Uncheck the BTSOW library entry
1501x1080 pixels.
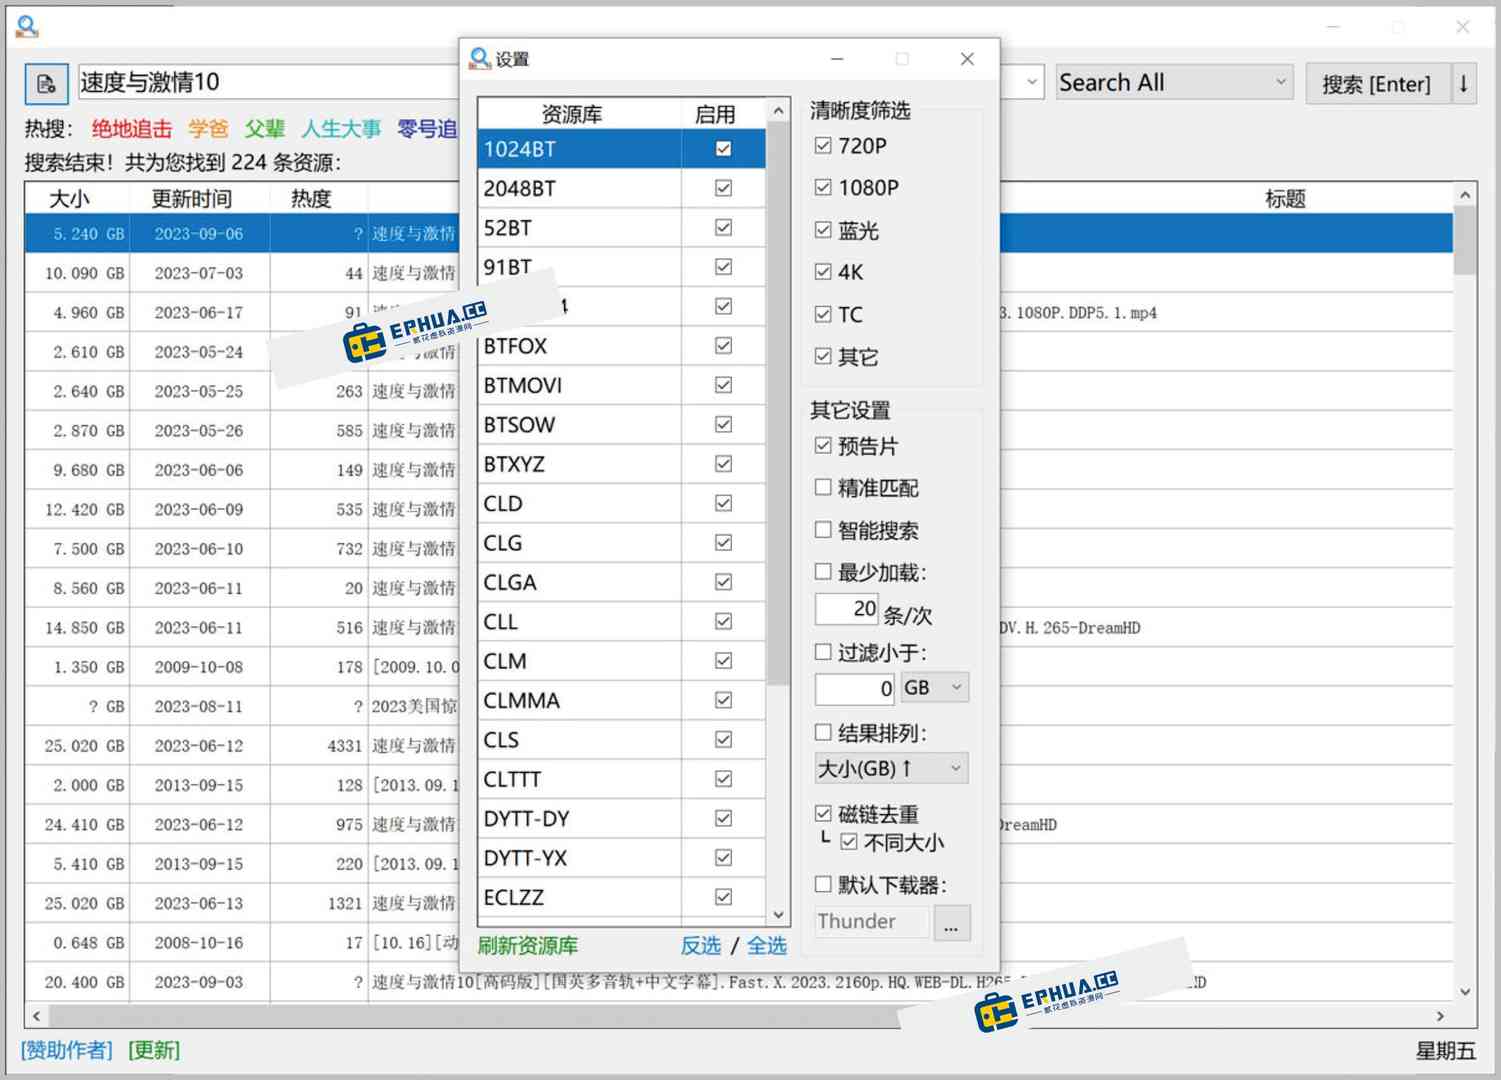[722, 424]
